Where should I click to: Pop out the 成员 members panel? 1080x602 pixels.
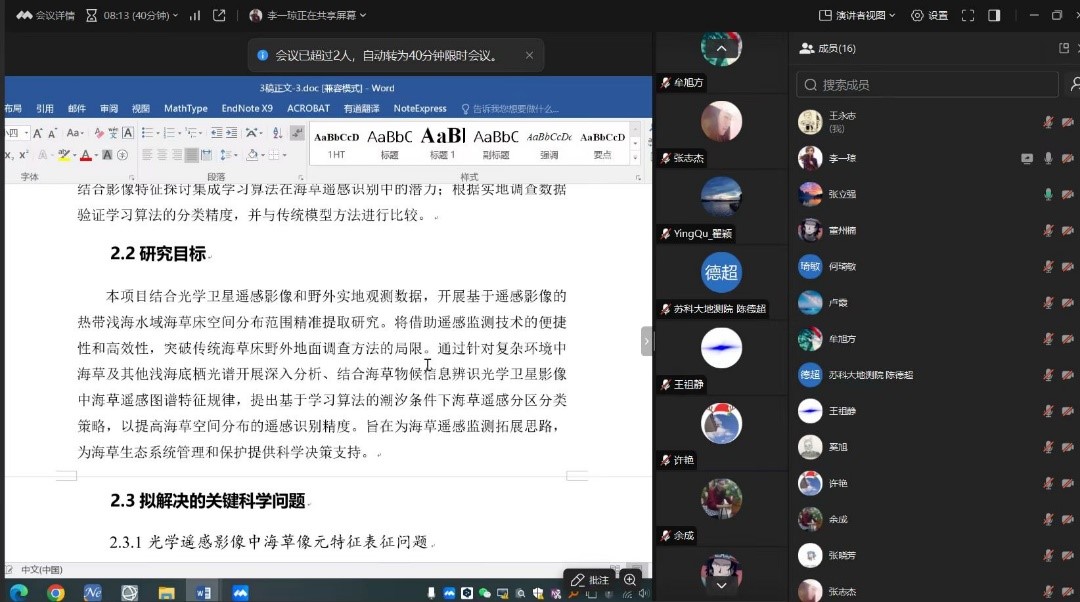pos(1064,48)
